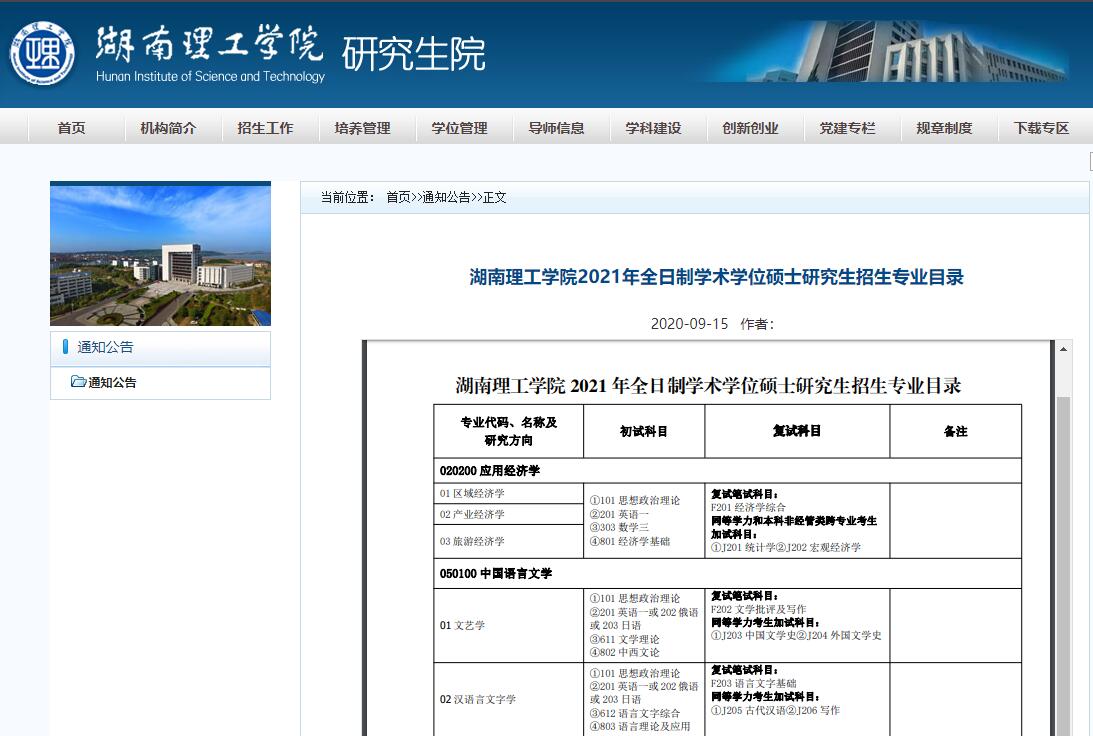Open the 学科建设 menu
Screen dimensions: 1093x736
coord(653,128)
